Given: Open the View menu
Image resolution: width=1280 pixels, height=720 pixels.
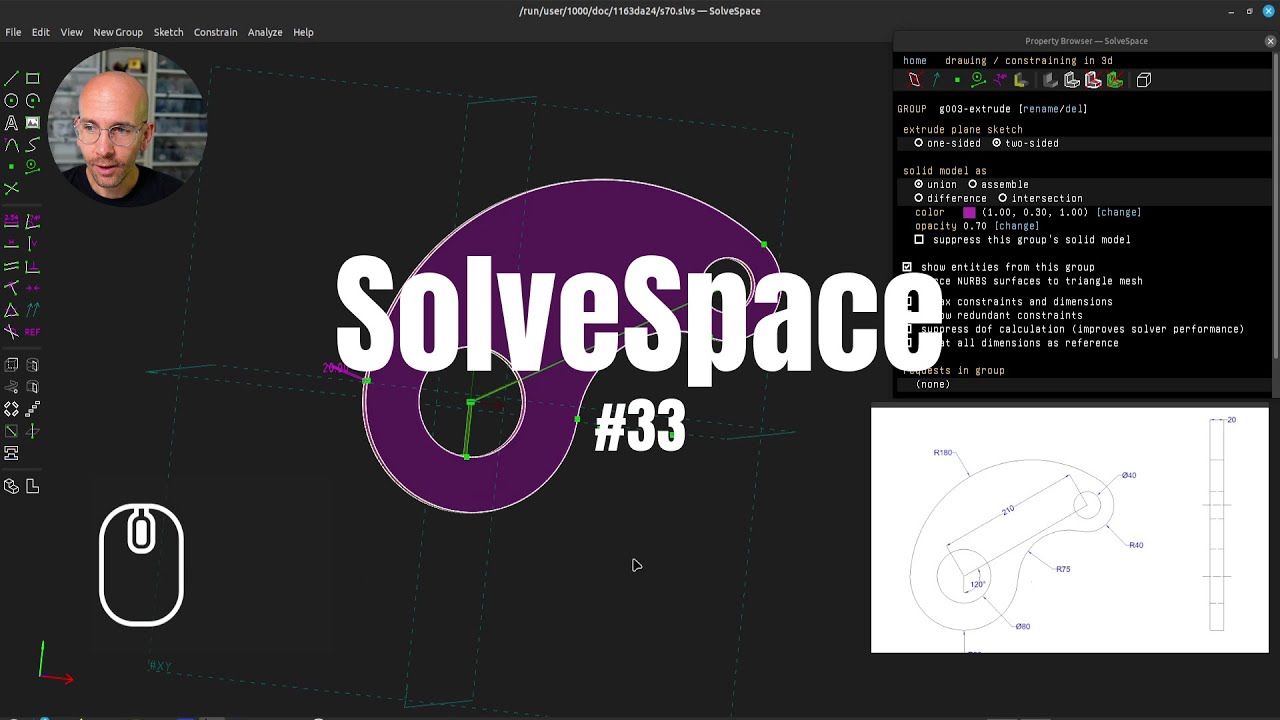Looking at the screenshot, I should point(71,32).
